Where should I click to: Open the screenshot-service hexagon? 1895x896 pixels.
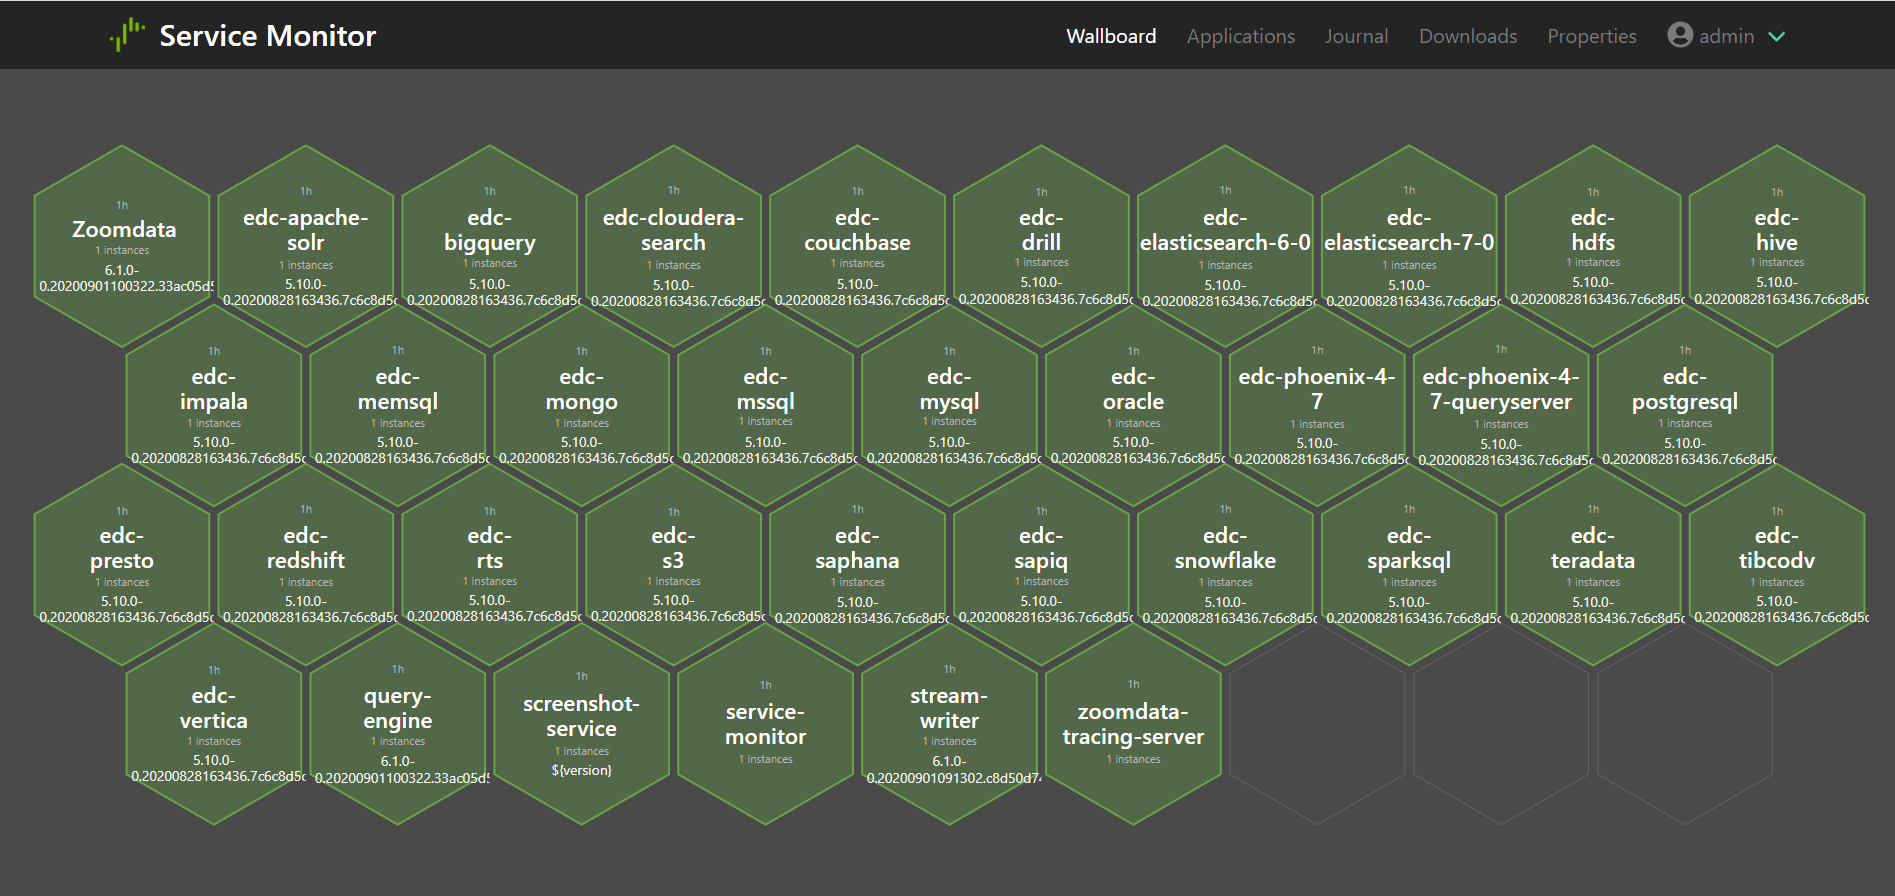(582, 724)
